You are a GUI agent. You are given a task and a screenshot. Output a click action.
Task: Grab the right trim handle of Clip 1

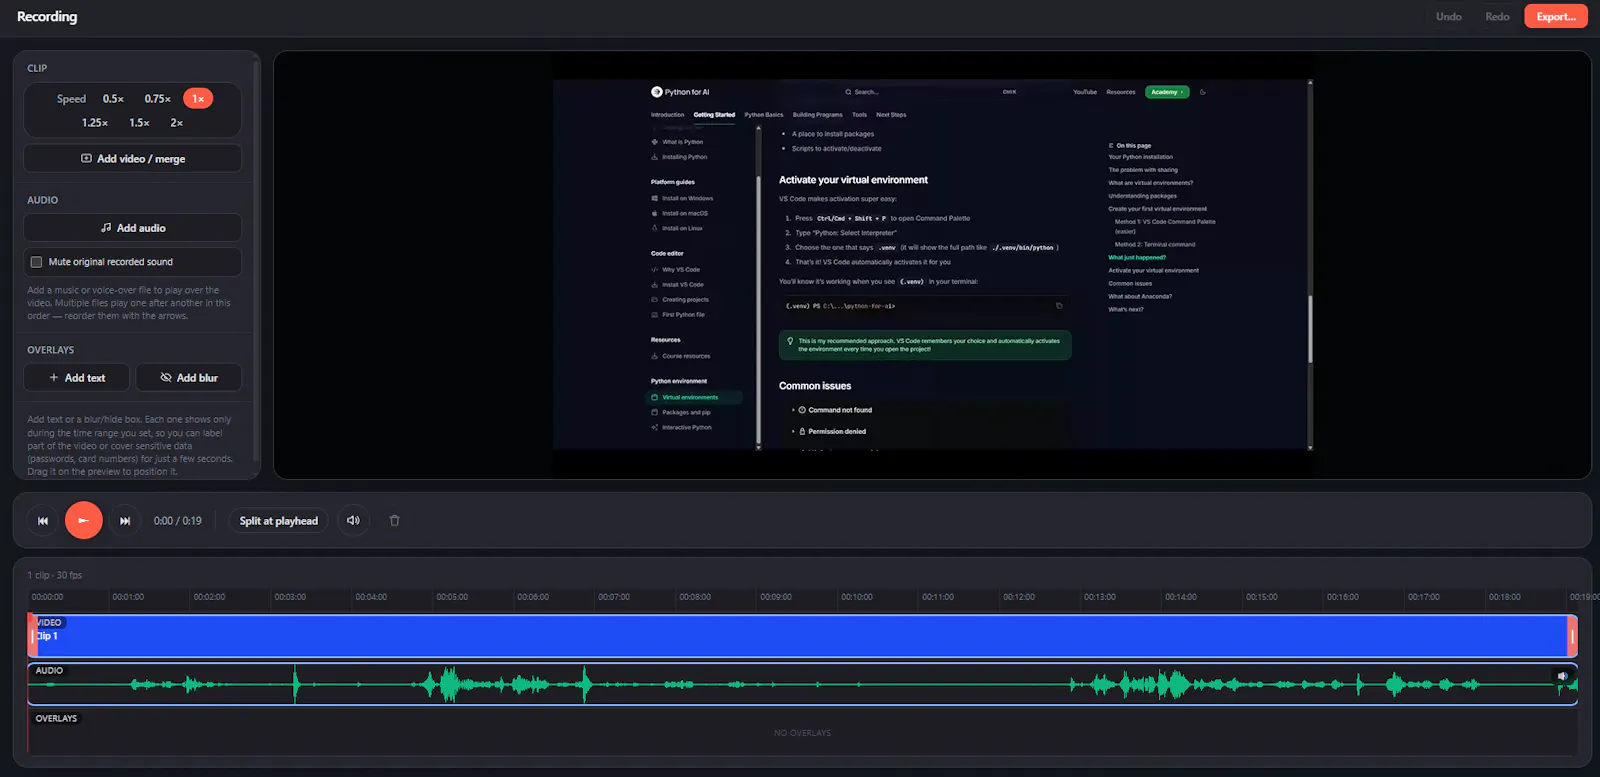pyautogui.click(x=1572, y=636)
